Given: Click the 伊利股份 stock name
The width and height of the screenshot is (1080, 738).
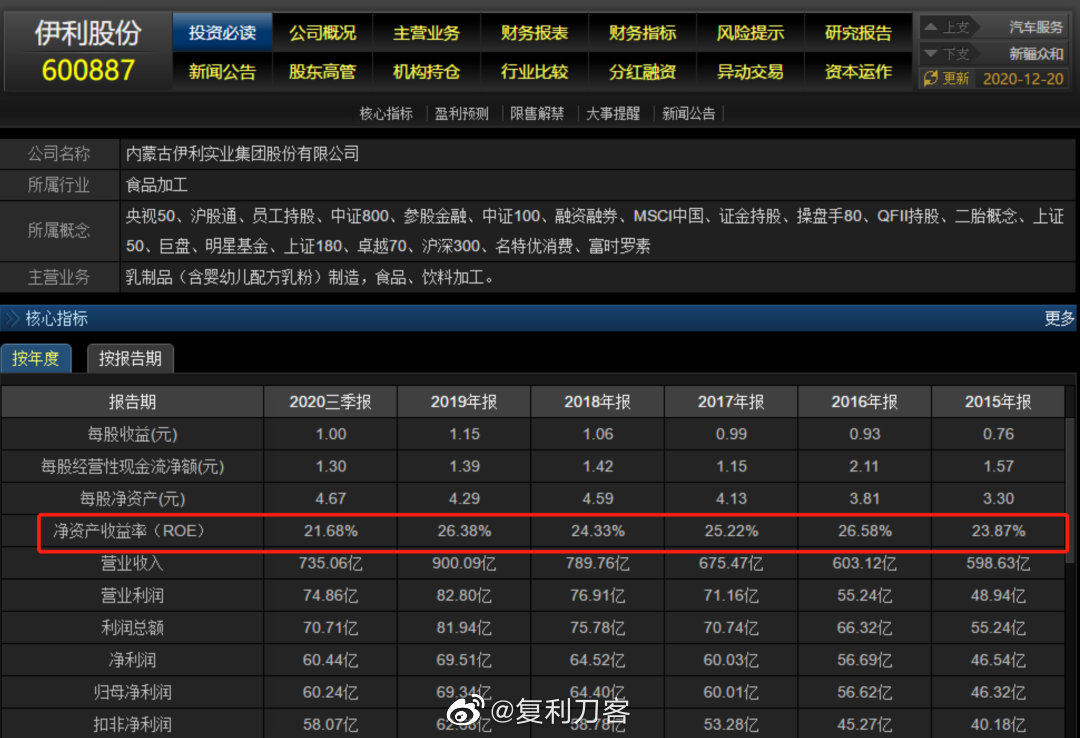Looking at the screenshot, I should click(x=88, y=32).
